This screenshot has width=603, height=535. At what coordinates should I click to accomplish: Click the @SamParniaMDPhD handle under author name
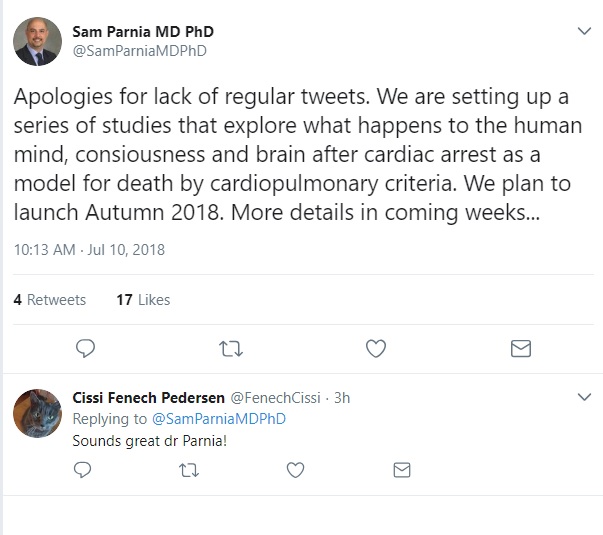[x=139, y=51]
